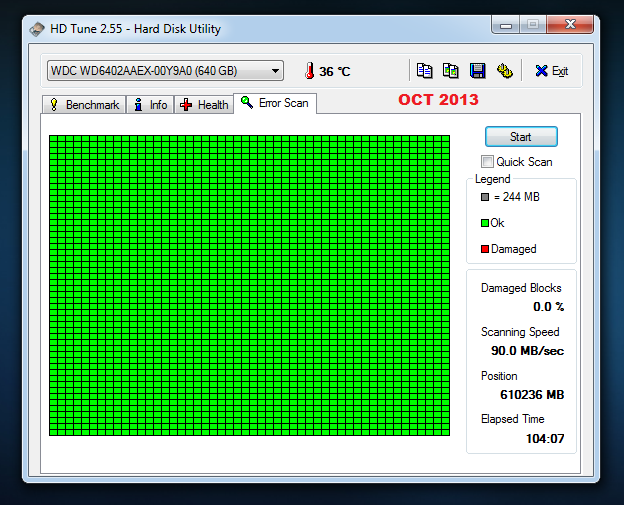Image resolution: width=624 pixels, height=505 pixels.
Task: Switch to the Health tab
Action: [204, 105]
